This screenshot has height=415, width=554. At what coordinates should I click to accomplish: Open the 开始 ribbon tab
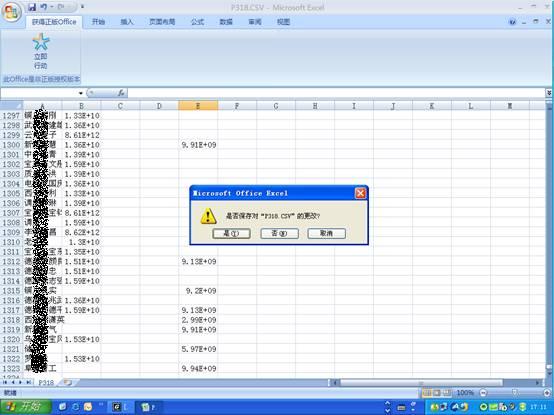point(98,22)
